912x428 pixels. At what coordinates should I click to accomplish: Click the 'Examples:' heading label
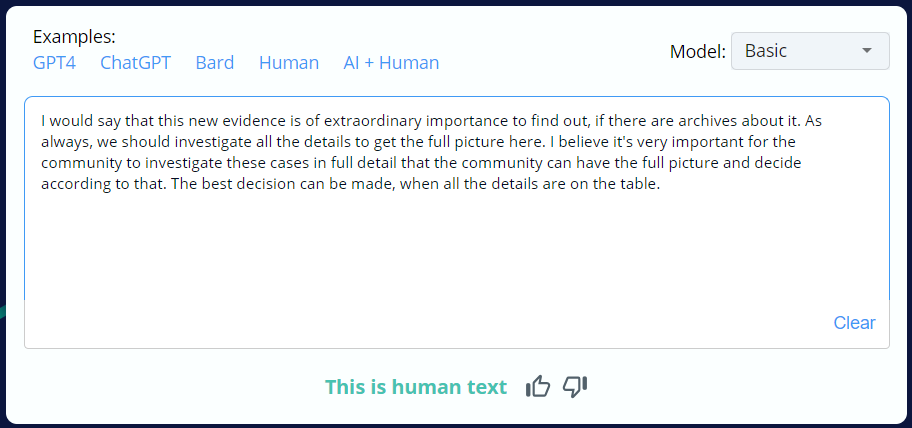click(74, 37)
